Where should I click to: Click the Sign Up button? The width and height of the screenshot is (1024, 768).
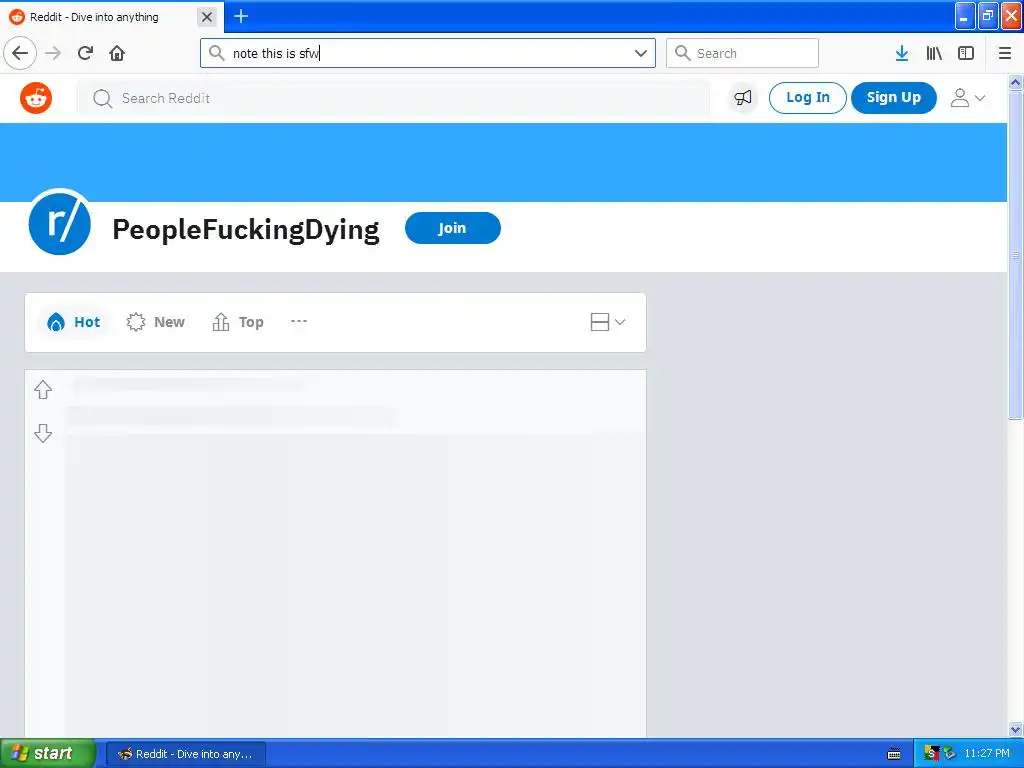click(x=893, y=98)
